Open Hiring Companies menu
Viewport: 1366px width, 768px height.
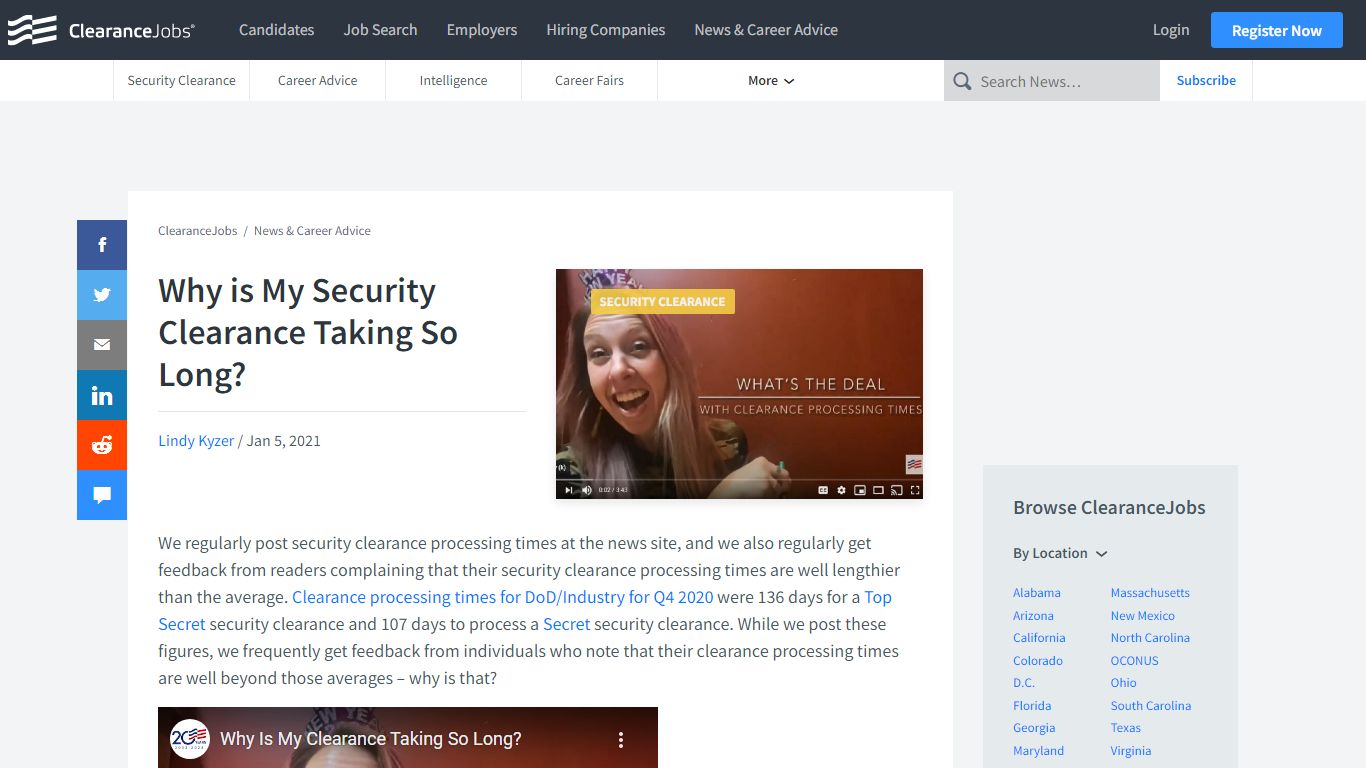[x=605, y=30]
